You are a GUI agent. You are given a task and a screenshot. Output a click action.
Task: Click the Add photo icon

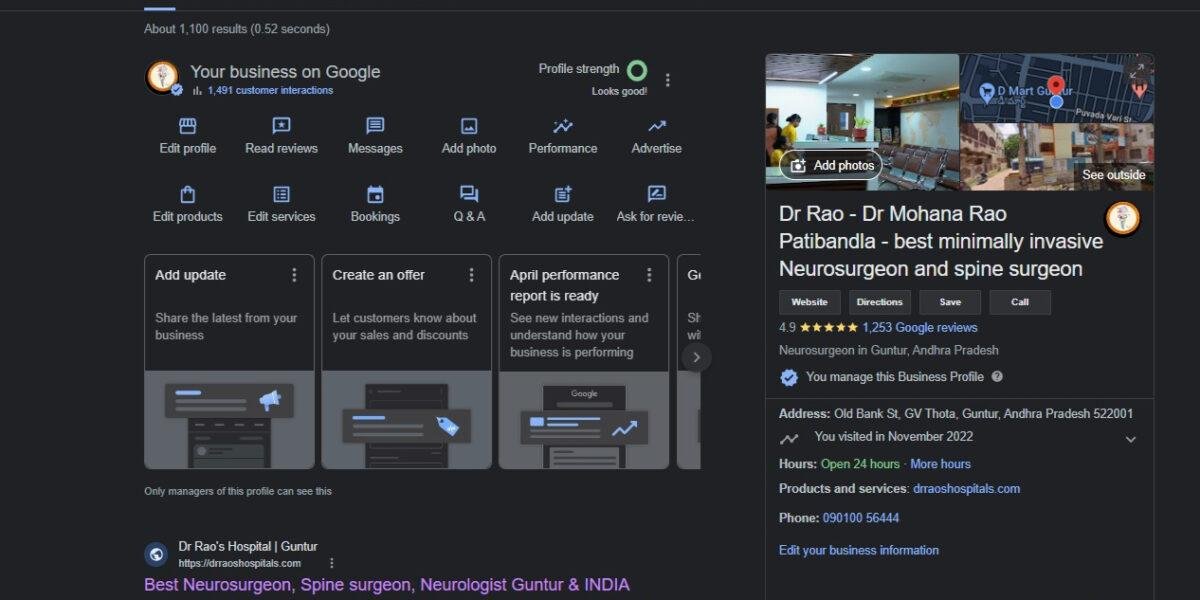469,126
